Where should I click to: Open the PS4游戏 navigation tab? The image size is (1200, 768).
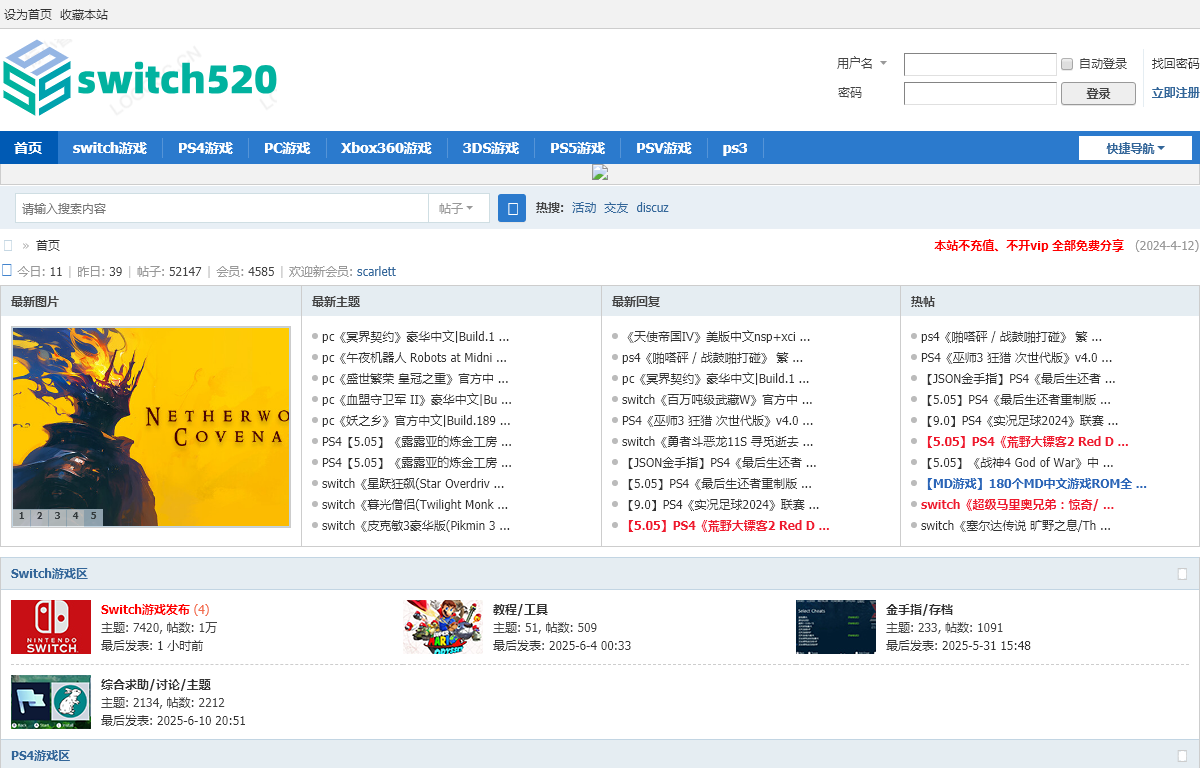coord(205,148)
